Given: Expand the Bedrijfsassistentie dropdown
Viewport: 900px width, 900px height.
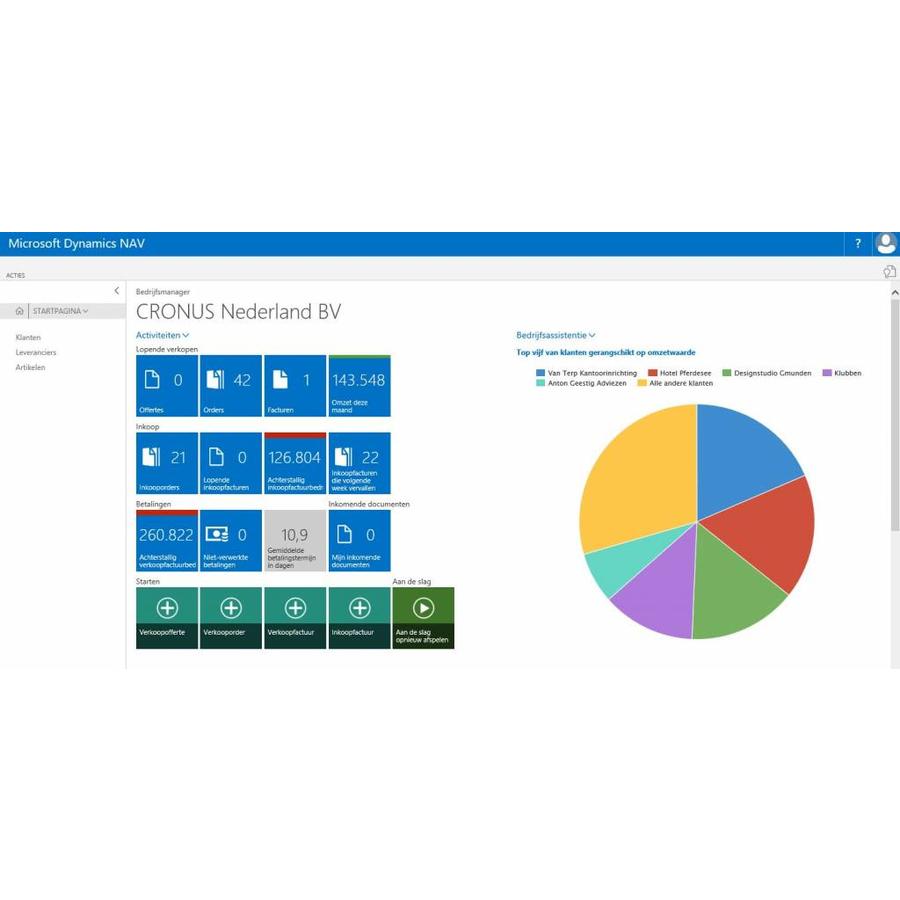Looking at the screenshot, I should click(x=556, y=335).
